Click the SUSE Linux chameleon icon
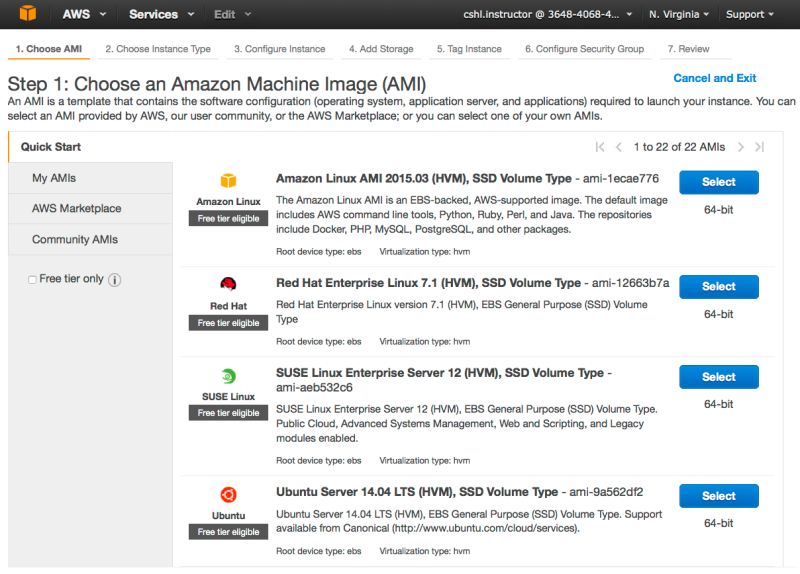Screen dimensions: 800x574 (x=228, y=376)
